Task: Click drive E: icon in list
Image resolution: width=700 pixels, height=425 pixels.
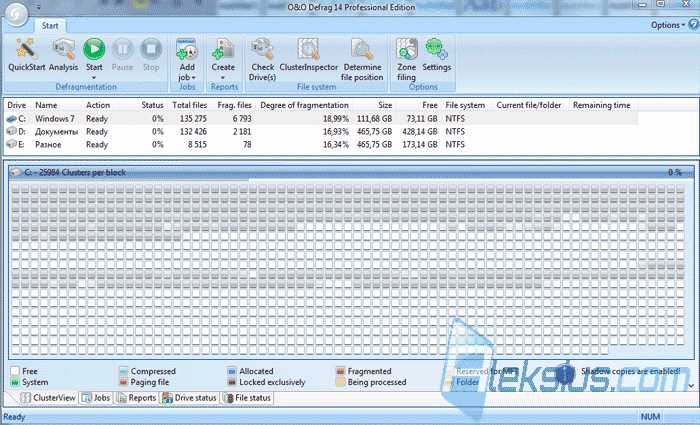Action: click(x=11, y=144)
